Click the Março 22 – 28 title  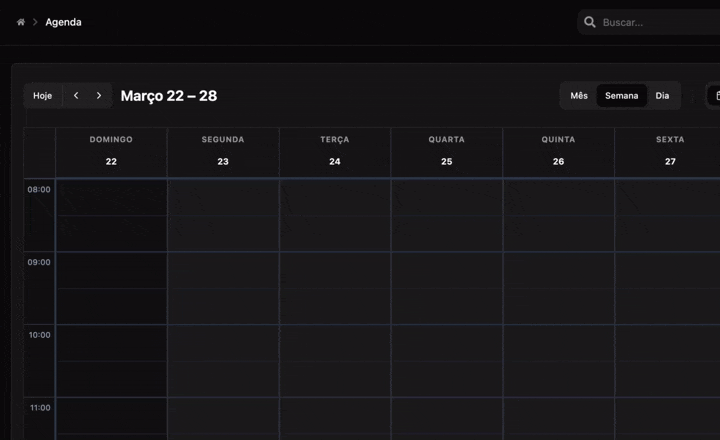tap(169, 96)
